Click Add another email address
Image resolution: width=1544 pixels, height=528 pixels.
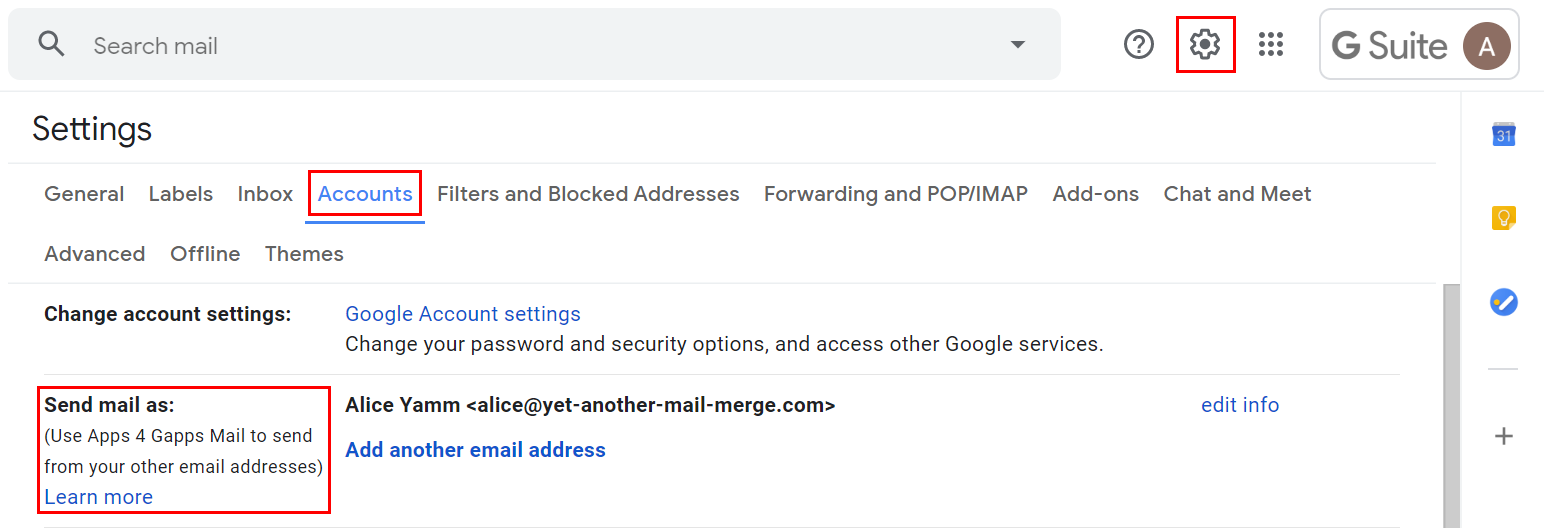(x=475, y=450)
